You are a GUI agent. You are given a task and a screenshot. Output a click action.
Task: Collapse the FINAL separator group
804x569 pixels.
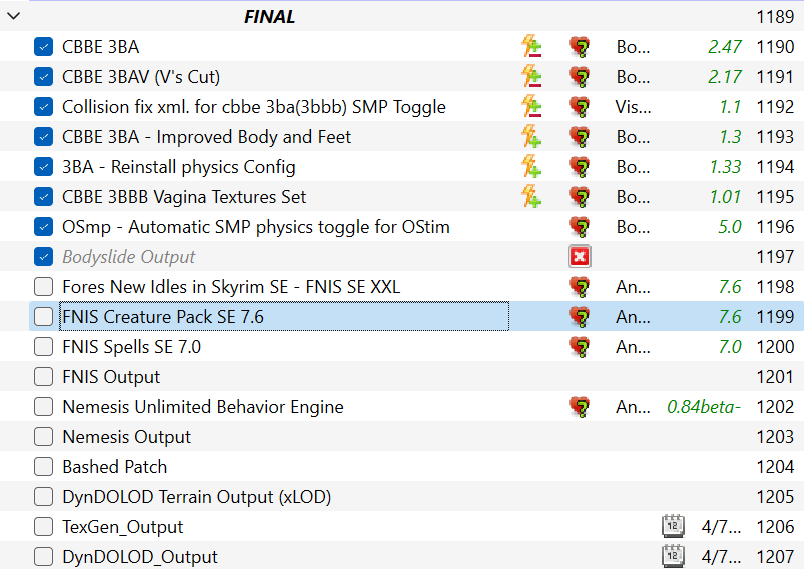pos(14,16)
